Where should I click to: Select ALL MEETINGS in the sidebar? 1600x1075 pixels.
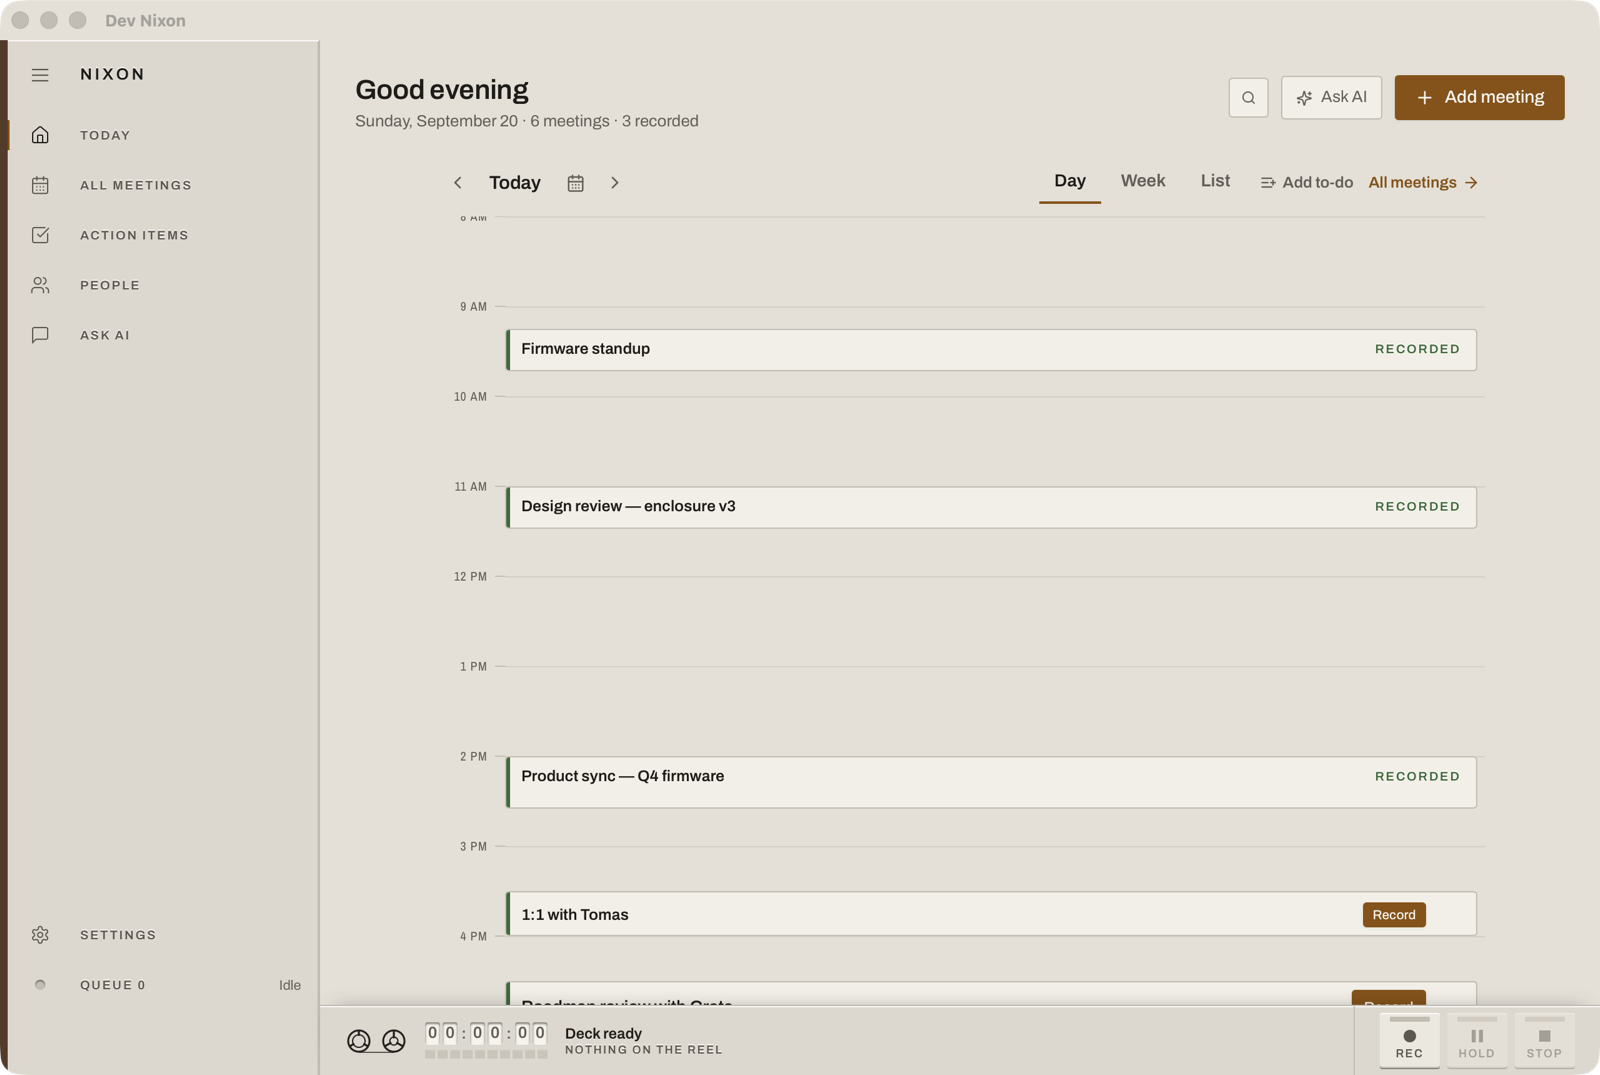pos(136,185)
